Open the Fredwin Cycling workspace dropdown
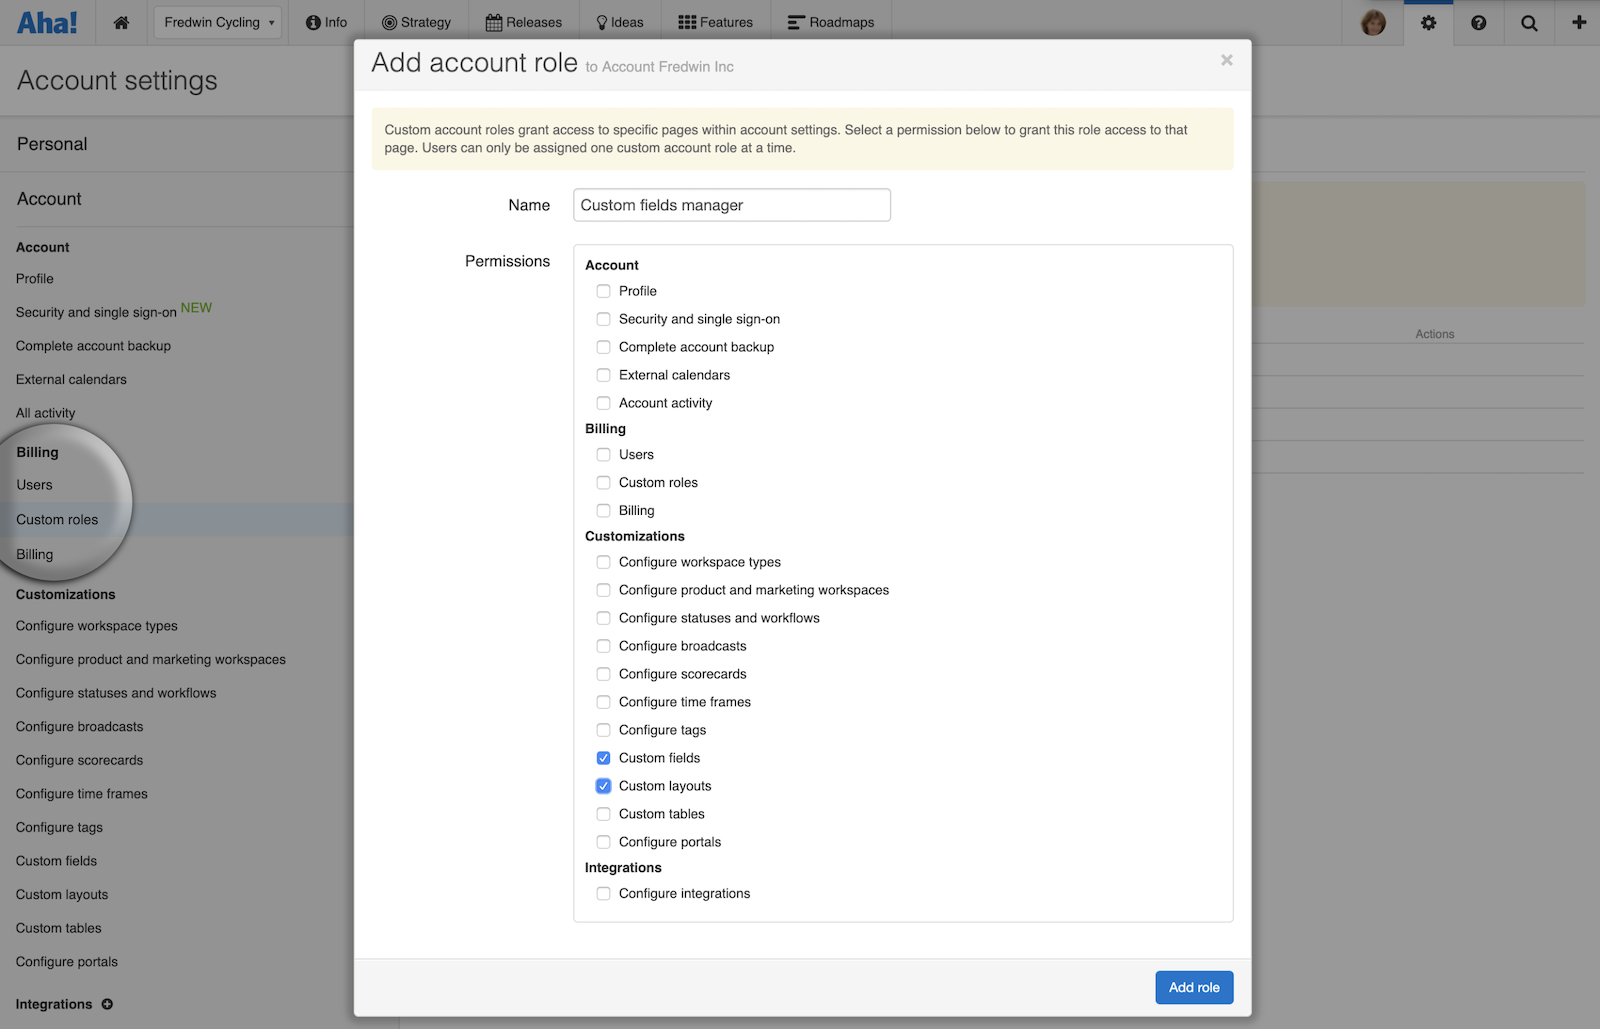Screen dimensions: 1600x1029 click(x=217, y=21)
